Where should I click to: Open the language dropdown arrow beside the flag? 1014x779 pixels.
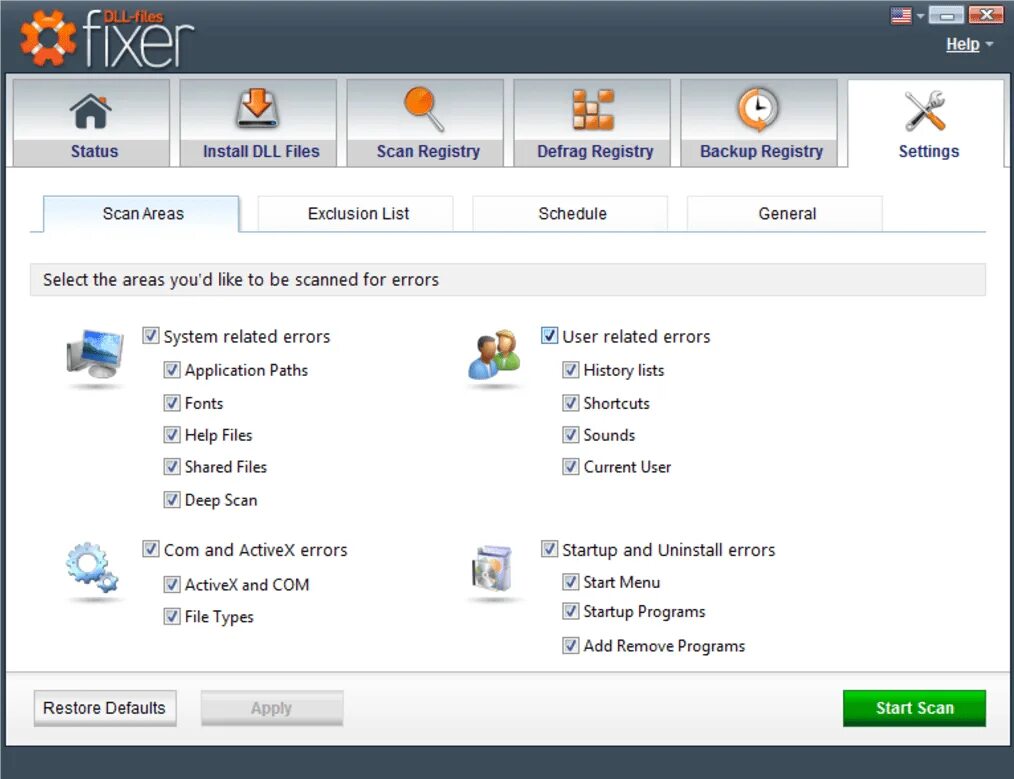[920, 16]
